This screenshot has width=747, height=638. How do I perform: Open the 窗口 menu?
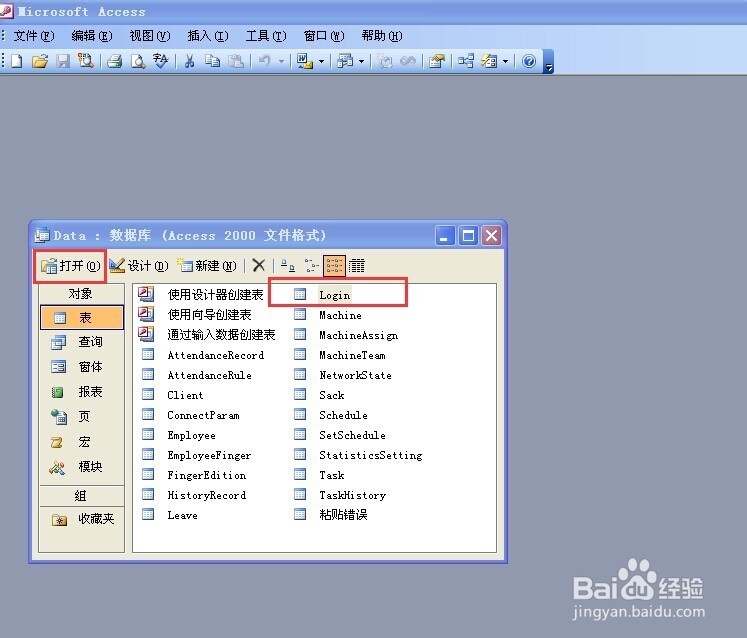click(324, 36)
